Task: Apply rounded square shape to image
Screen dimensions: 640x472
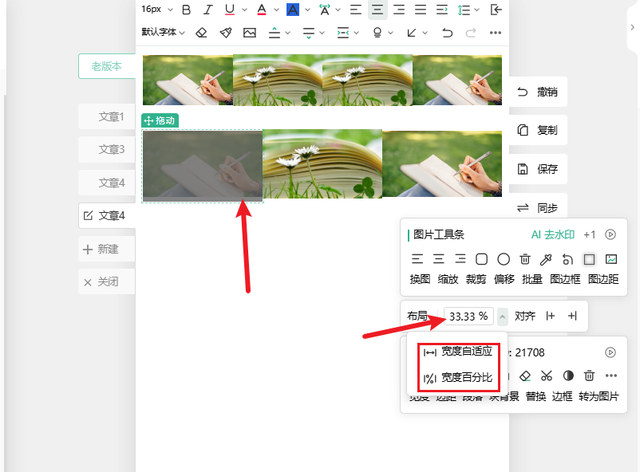Action: [x=482, y=259]
